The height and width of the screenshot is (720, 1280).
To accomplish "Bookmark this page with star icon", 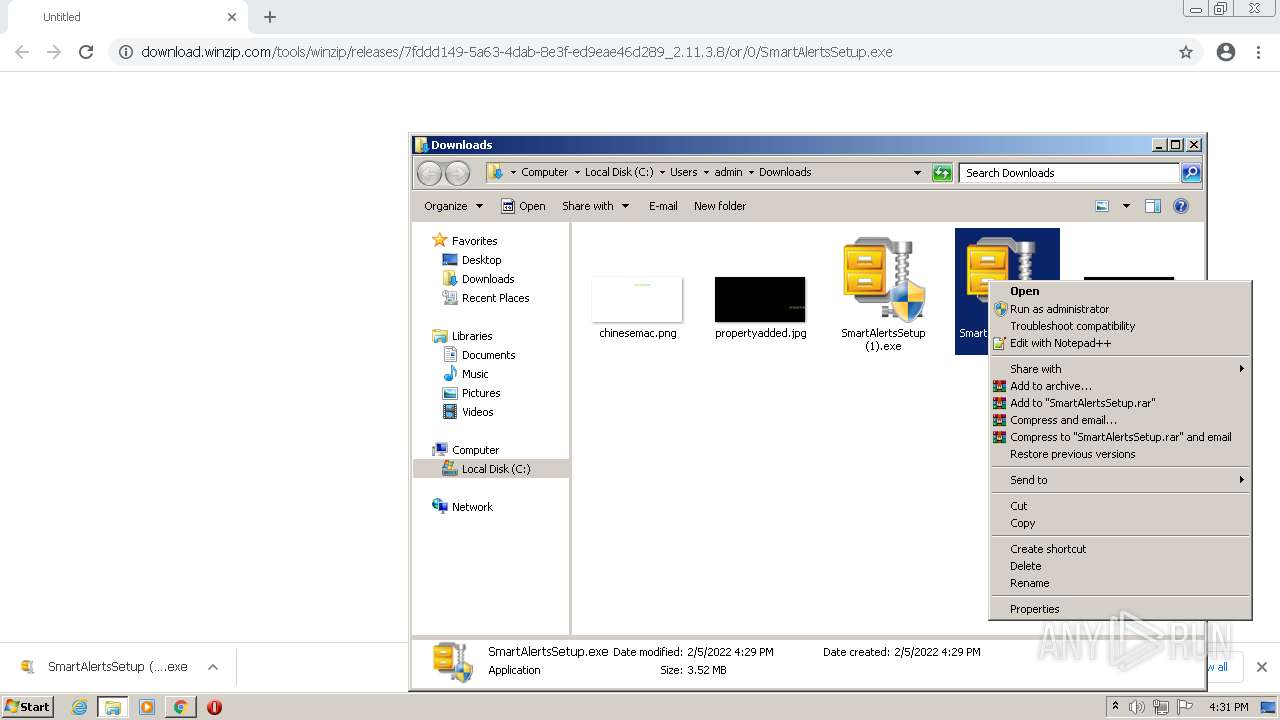I will click(x=1186, y=52).
